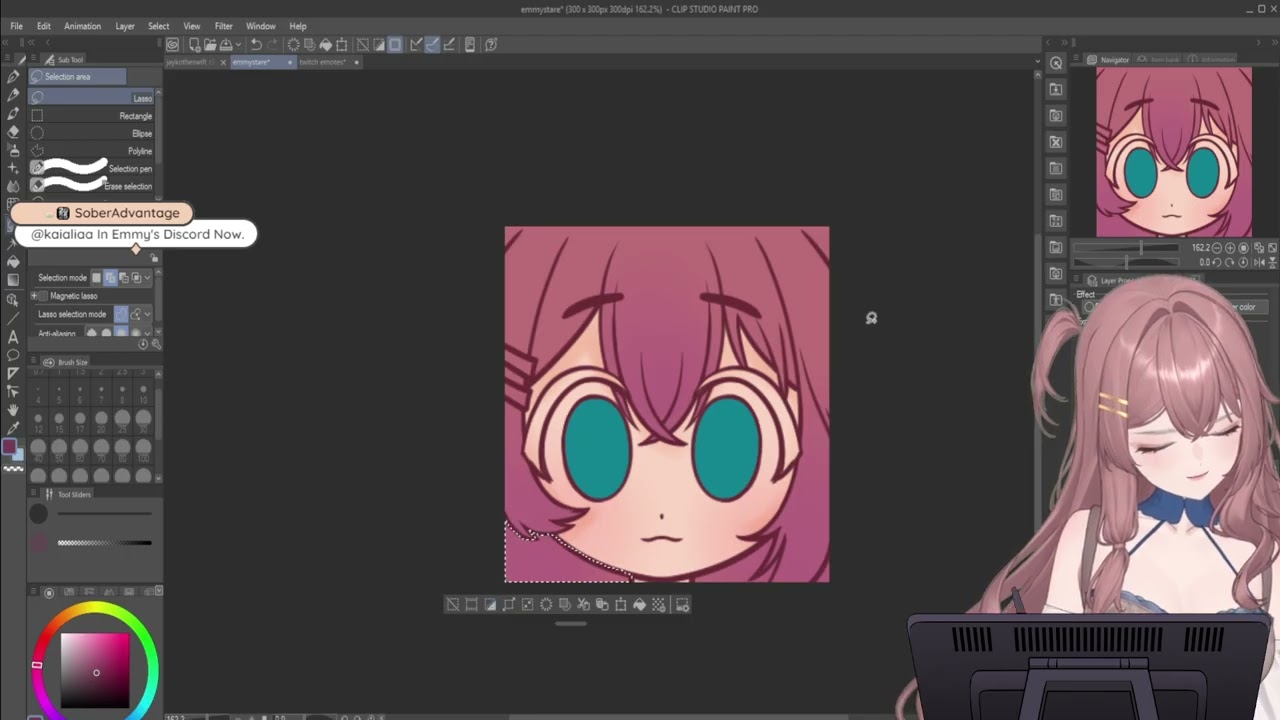The image size is (1280, 720).
Task: Create a new canvas with New icon
Action: click(195, 44)
